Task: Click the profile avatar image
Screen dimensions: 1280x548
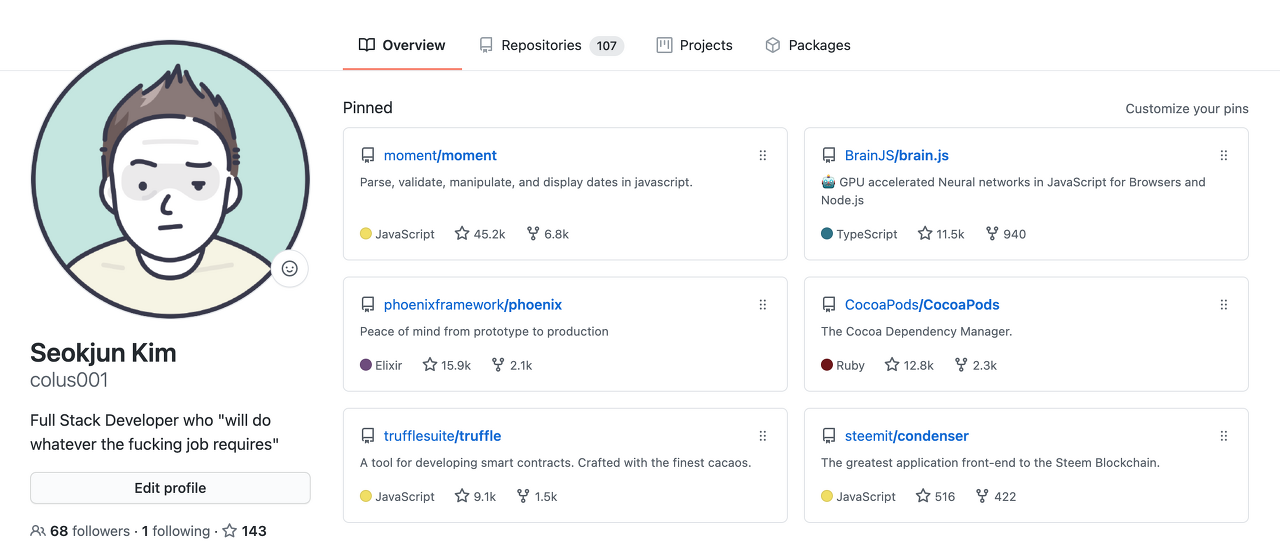Action: 170,179
